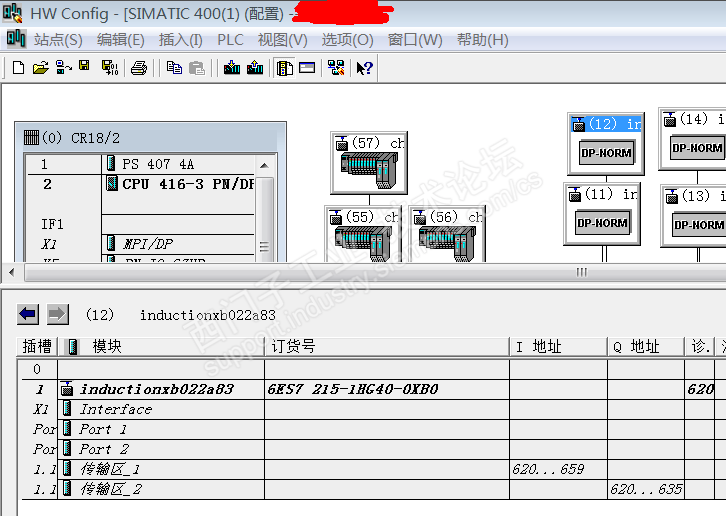Click the horizontal scrollbar left arrow
The height and width of the screenshot is (516, 726).
pyautogui.click(x=12, y=272)
